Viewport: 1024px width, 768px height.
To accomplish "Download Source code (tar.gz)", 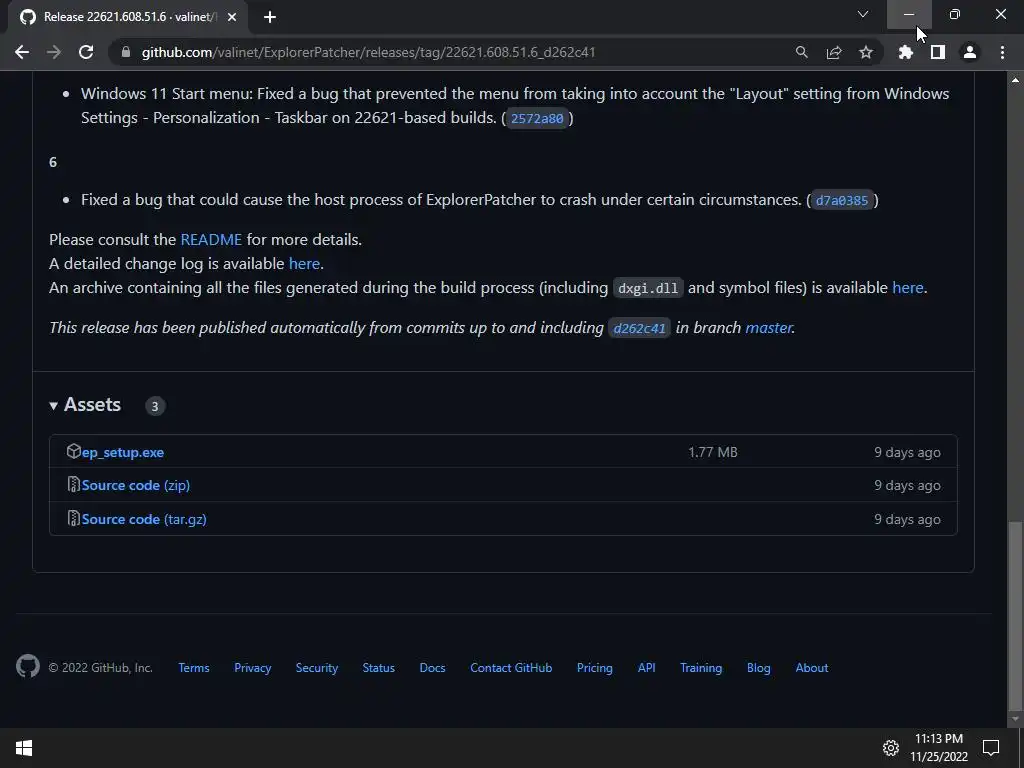I will [x=144, y=519].
